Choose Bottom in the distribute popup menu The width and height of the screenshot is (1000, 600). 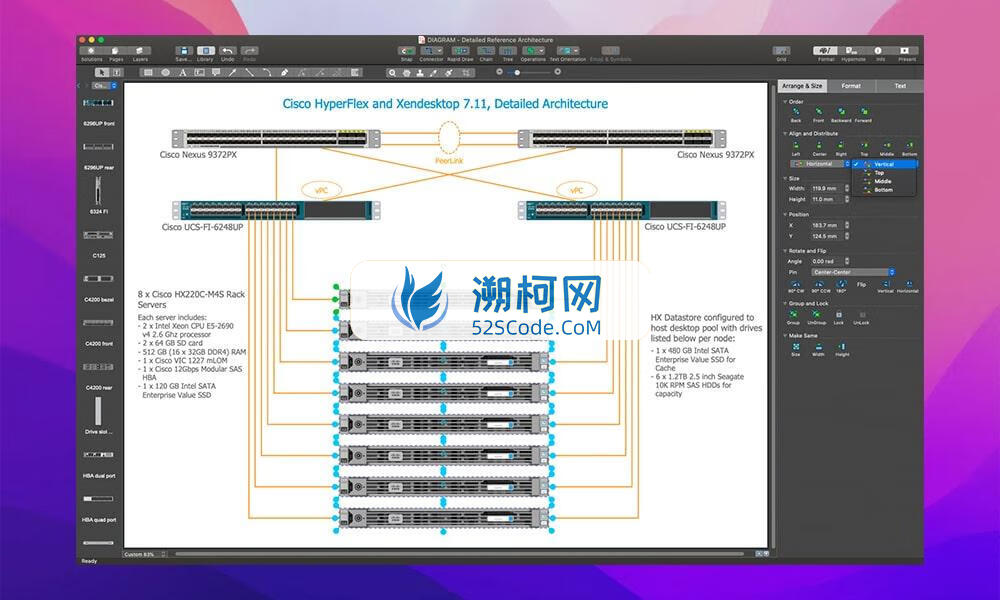tap(885, 190)
